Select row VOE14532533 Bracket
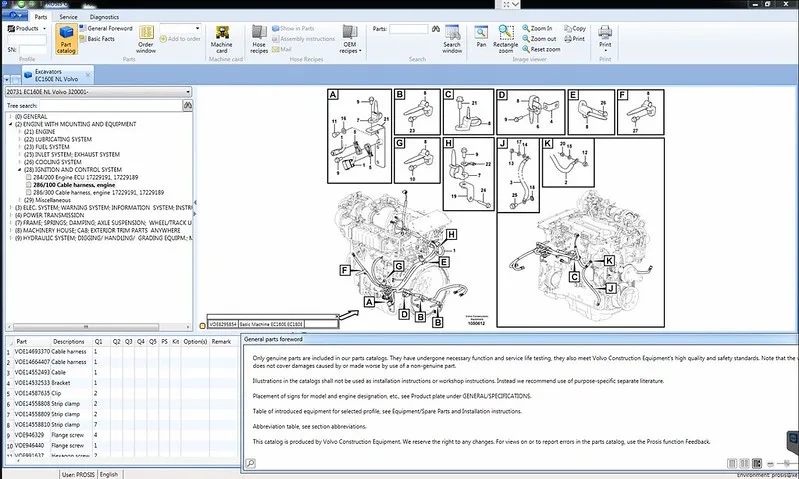Image resolution: width=799 pixels, height=479 pixels. click(122, 383)
